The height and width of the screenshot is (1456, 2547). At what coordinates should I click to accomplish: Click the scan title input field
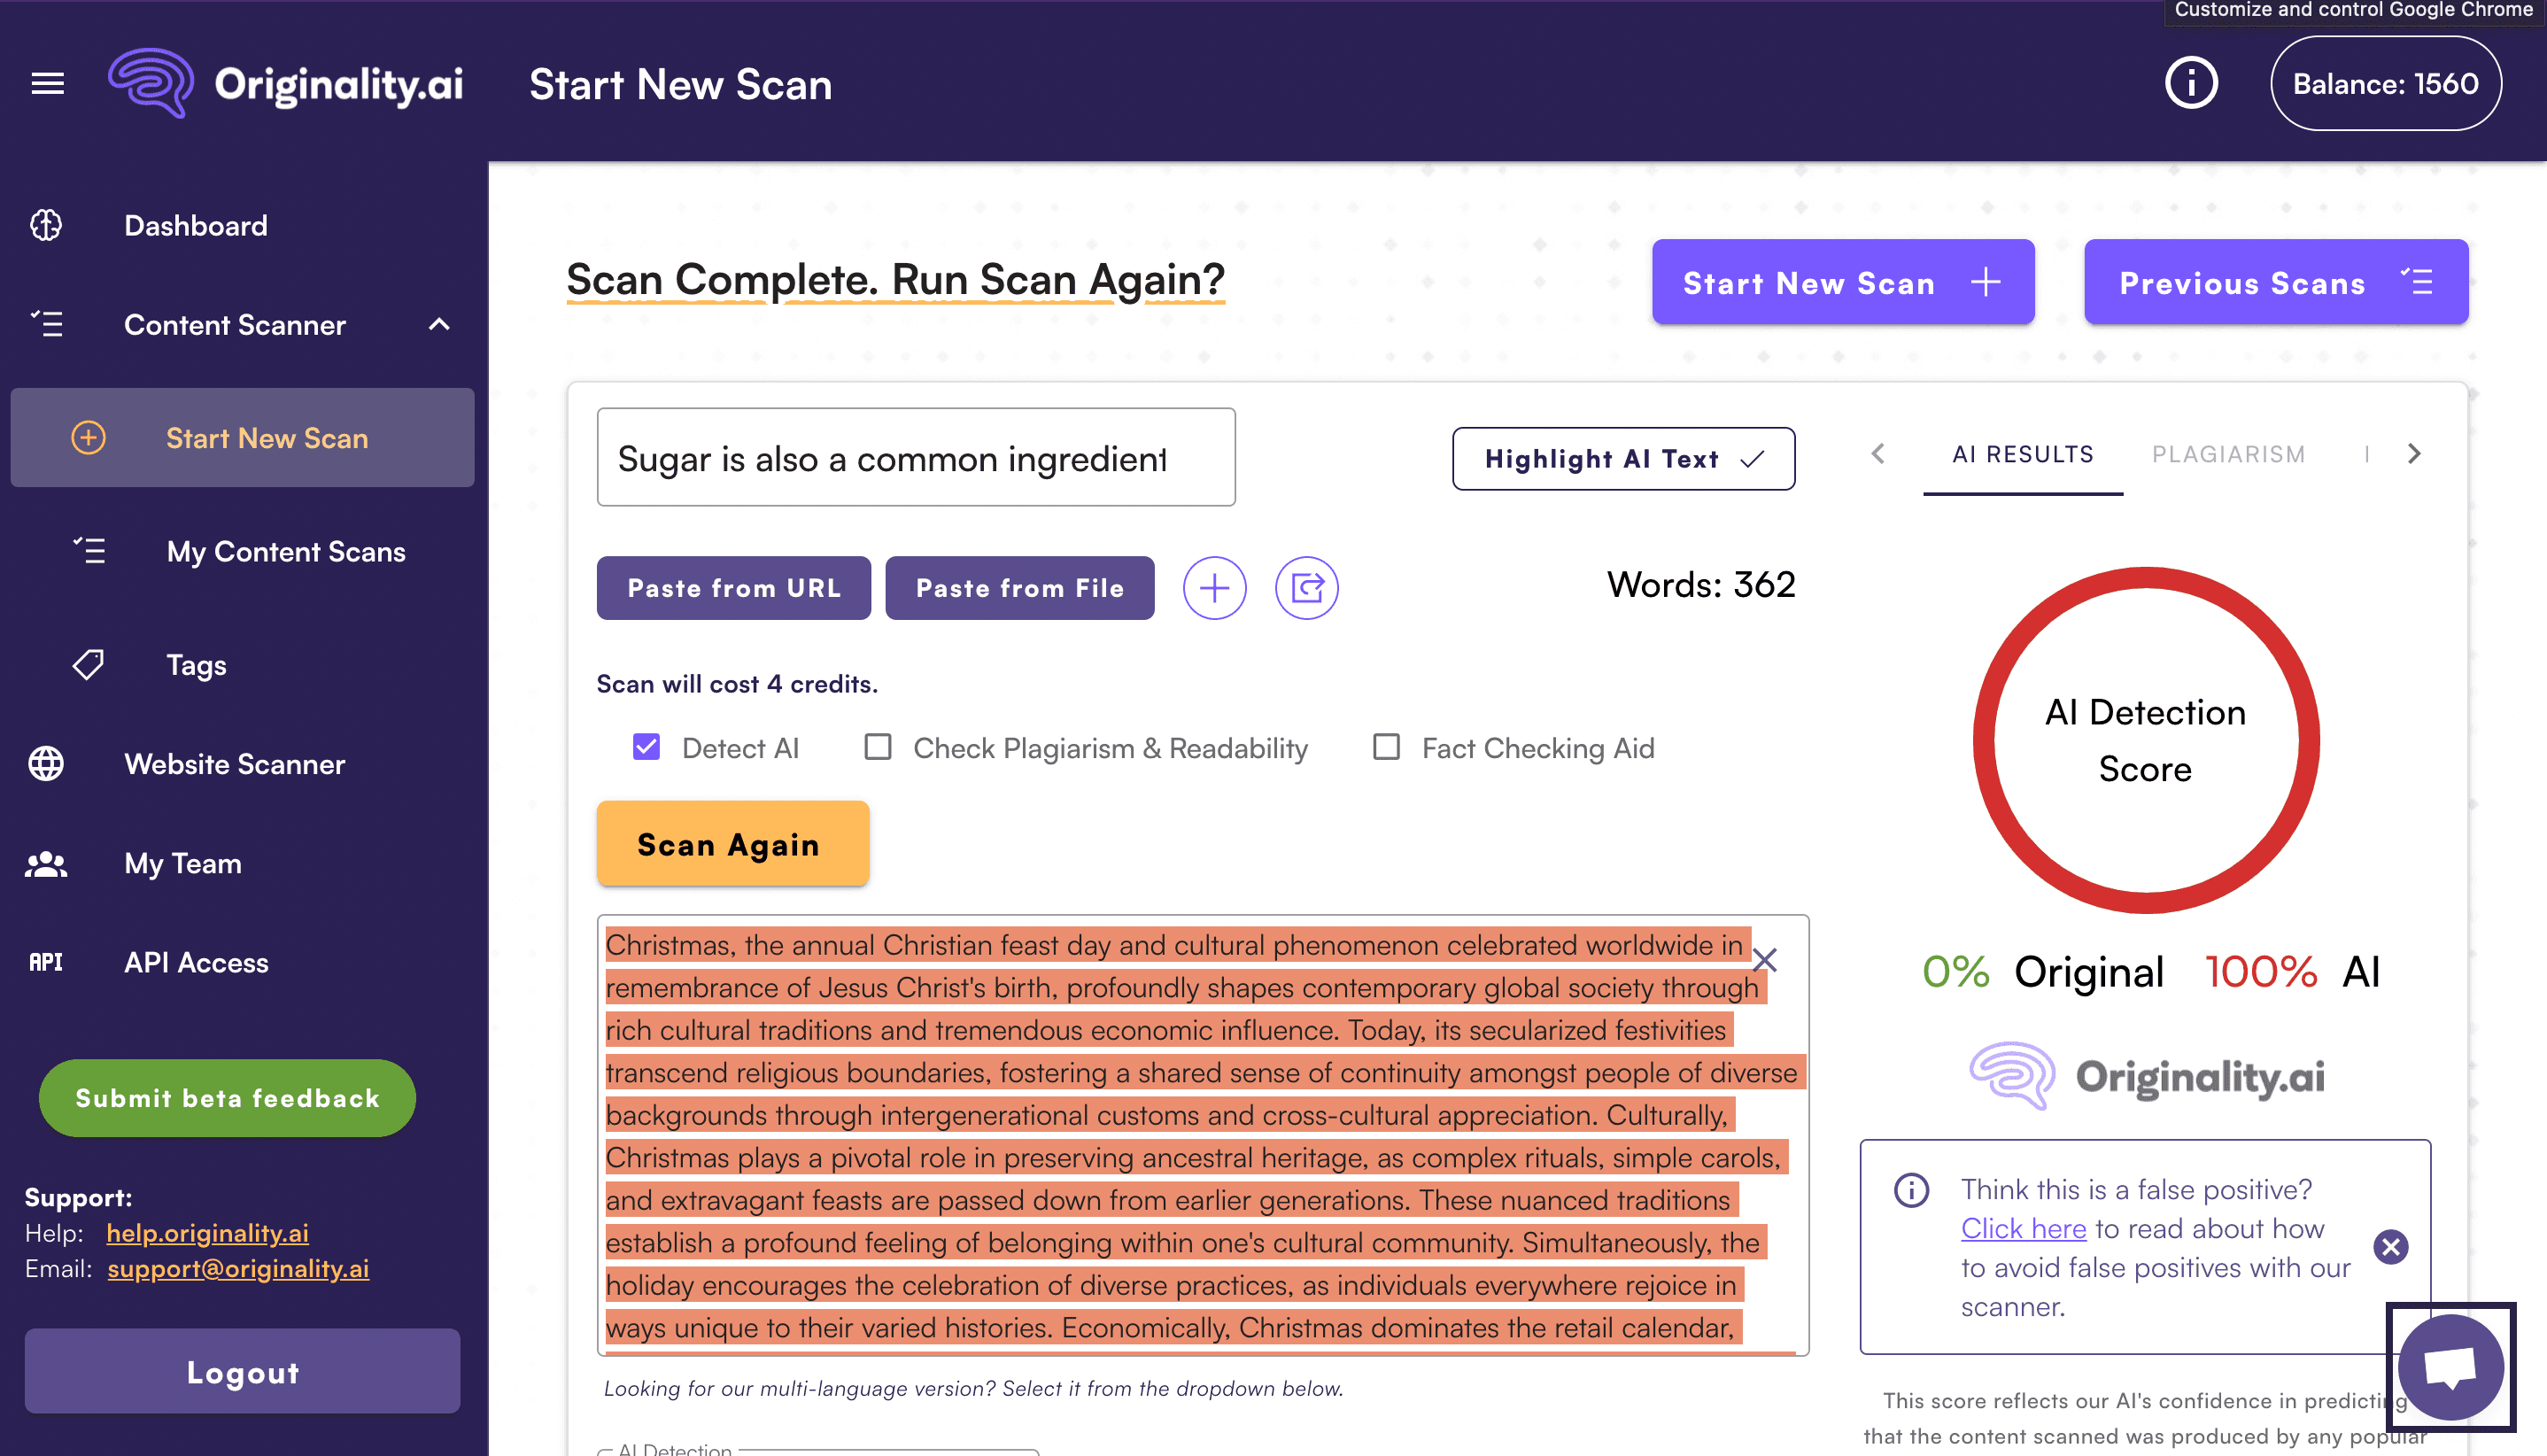(x=915, y=458)
